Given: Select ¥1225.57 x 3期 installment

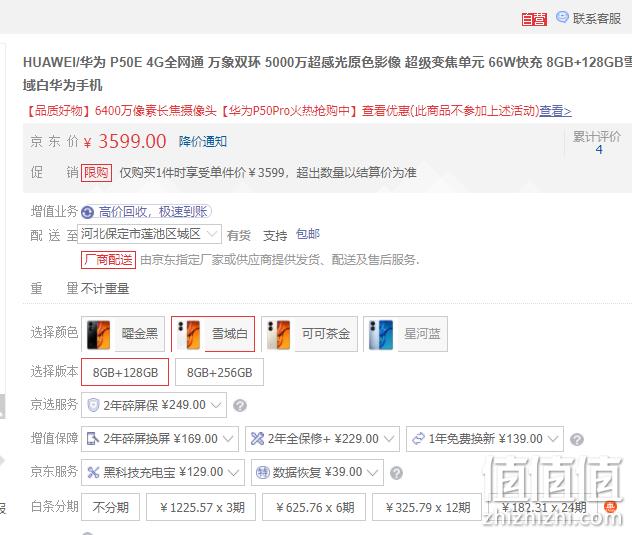Looking at the screenshot, I should 201,507.
